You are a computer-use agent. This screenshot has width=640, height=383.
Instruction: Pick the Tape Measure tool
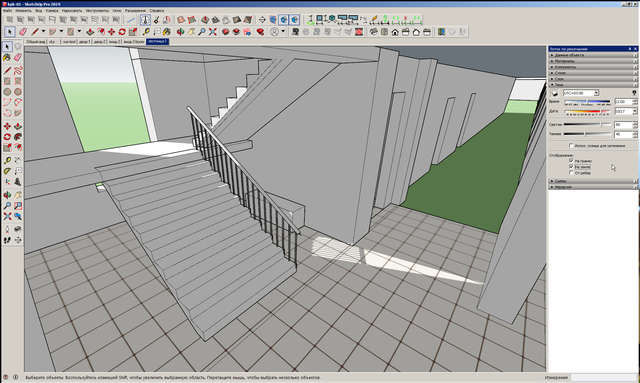click(x=146, y=32)
